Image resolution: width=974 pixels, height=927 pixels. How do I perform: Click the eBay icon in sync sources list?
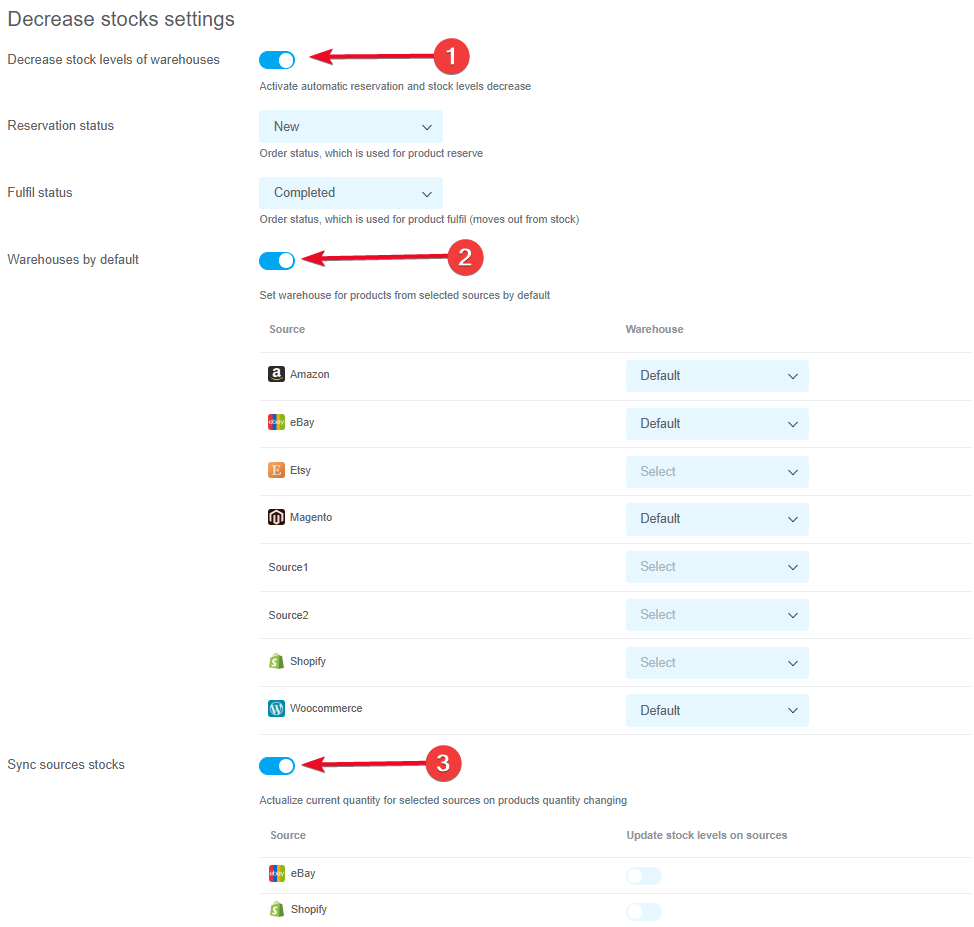(277, 873)
